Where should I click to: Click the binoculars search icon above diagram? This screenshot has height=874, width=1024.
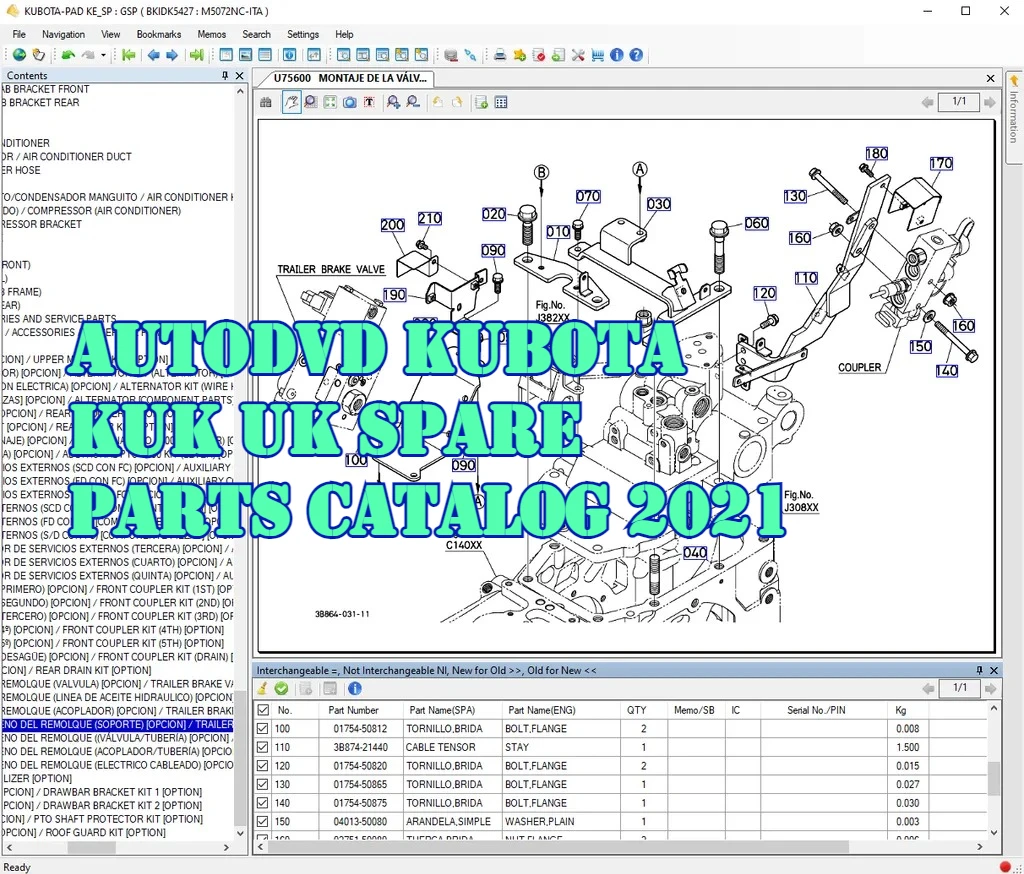pyautogui.click(x=266, y=102)
